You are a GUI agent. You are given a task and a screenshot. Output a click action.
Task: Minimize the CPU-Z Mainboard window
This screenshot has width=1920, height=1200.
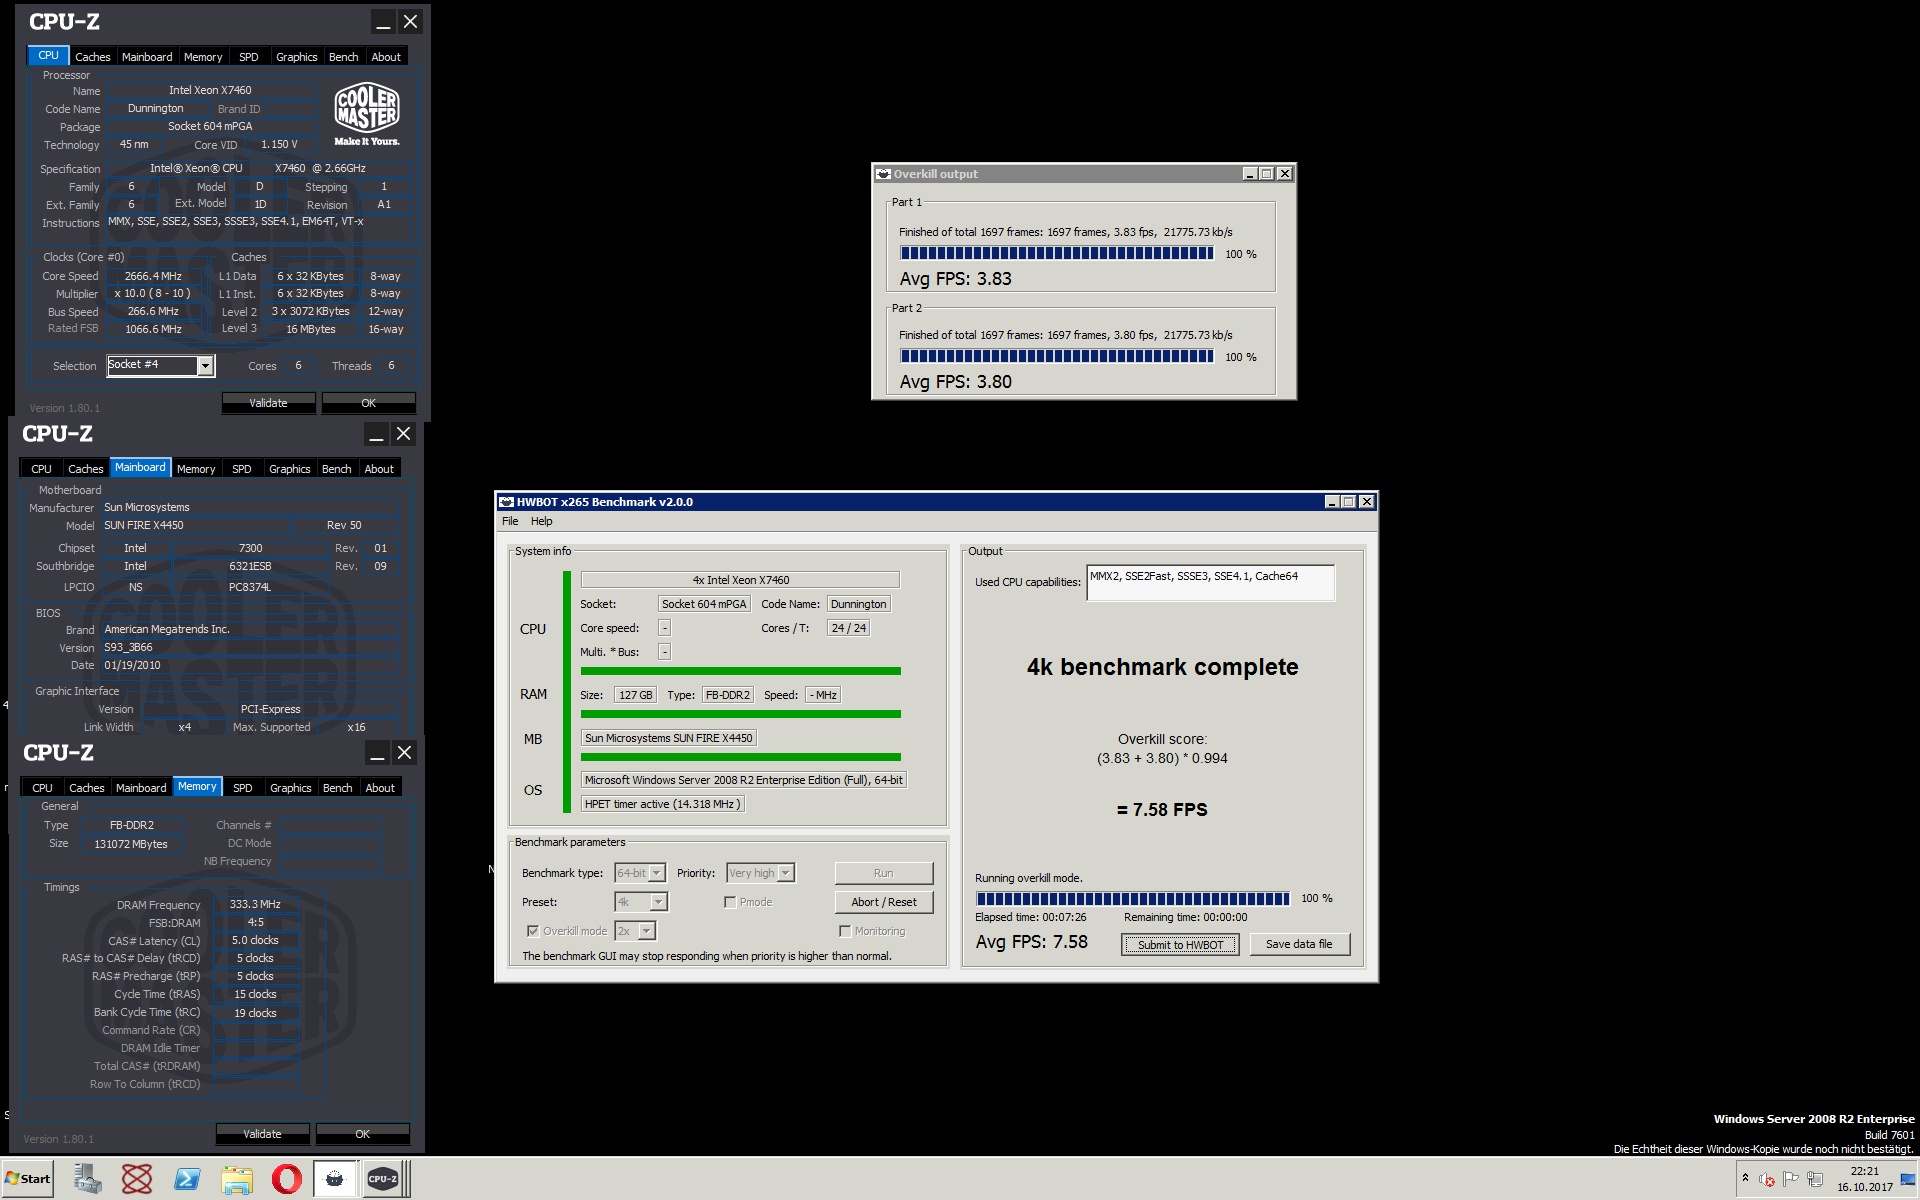(376, 434)
